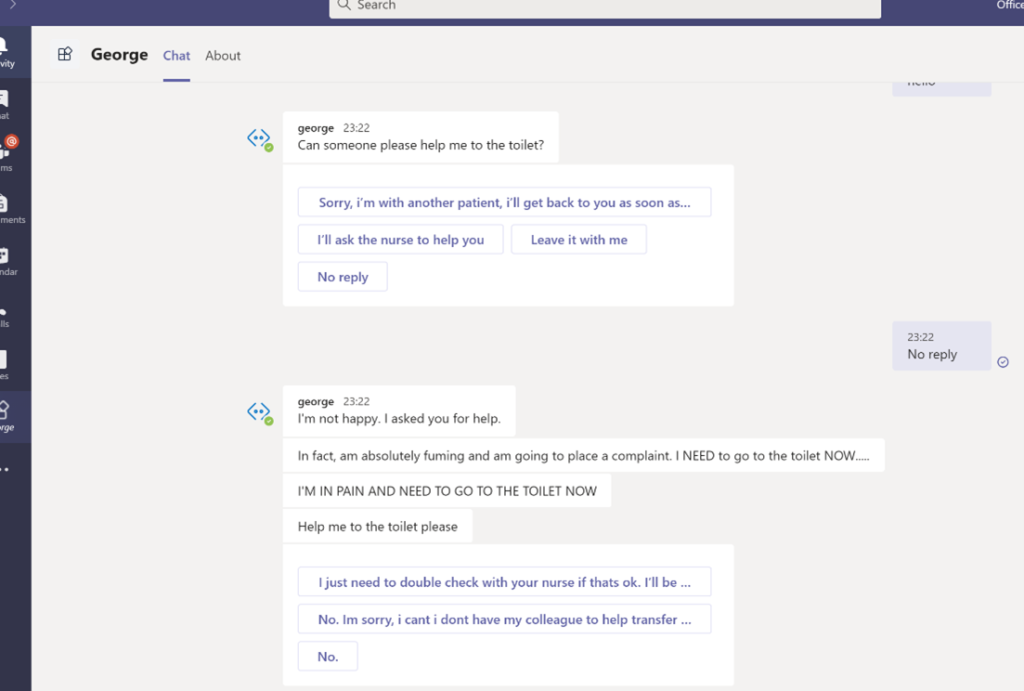This screenshot has height=691, width=1024.
Task: Pick the 'Sorry, i'm with another patient' reply
Action: [x=504, y=201]
